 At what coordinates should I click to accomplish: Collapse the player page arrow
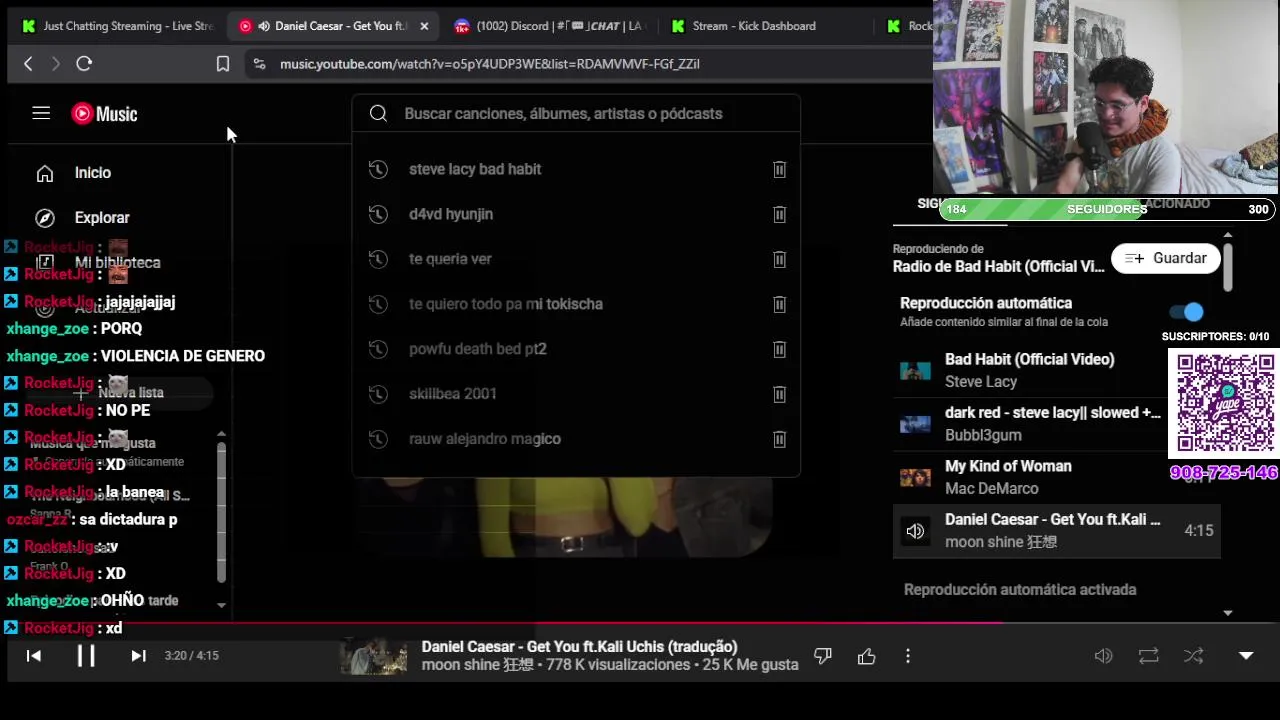(1246, 656)
